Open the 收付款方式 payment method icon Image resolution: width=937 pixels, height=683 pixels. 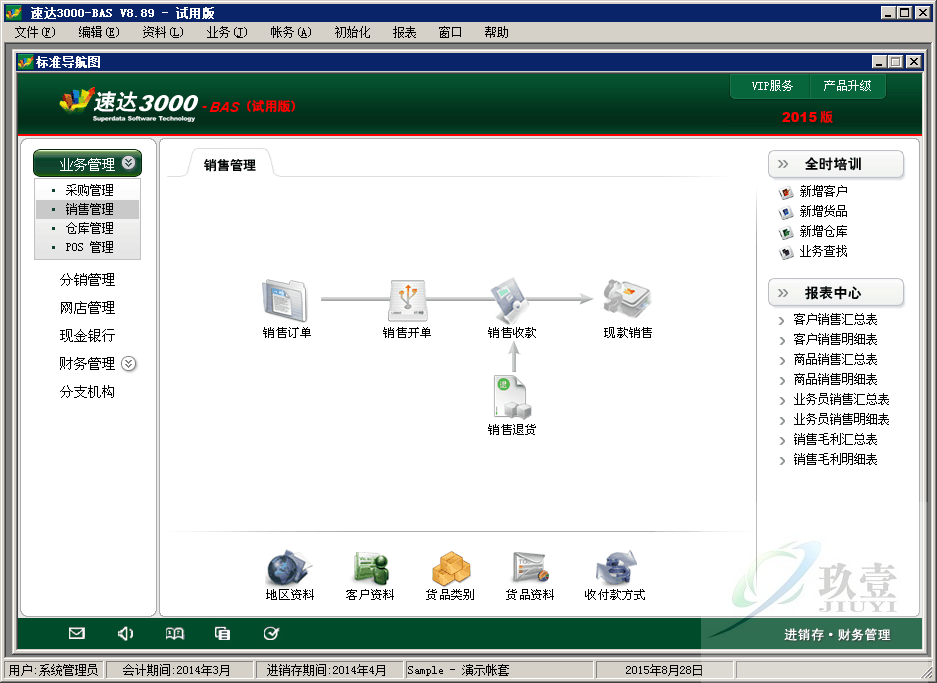616,568
